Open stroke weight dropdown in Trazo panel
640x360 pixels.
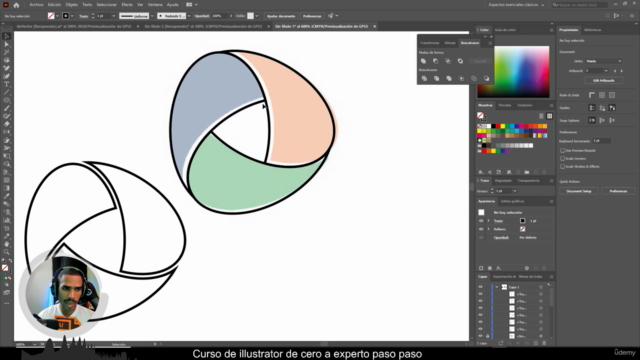pyautogui.click(x=515, y=191)
